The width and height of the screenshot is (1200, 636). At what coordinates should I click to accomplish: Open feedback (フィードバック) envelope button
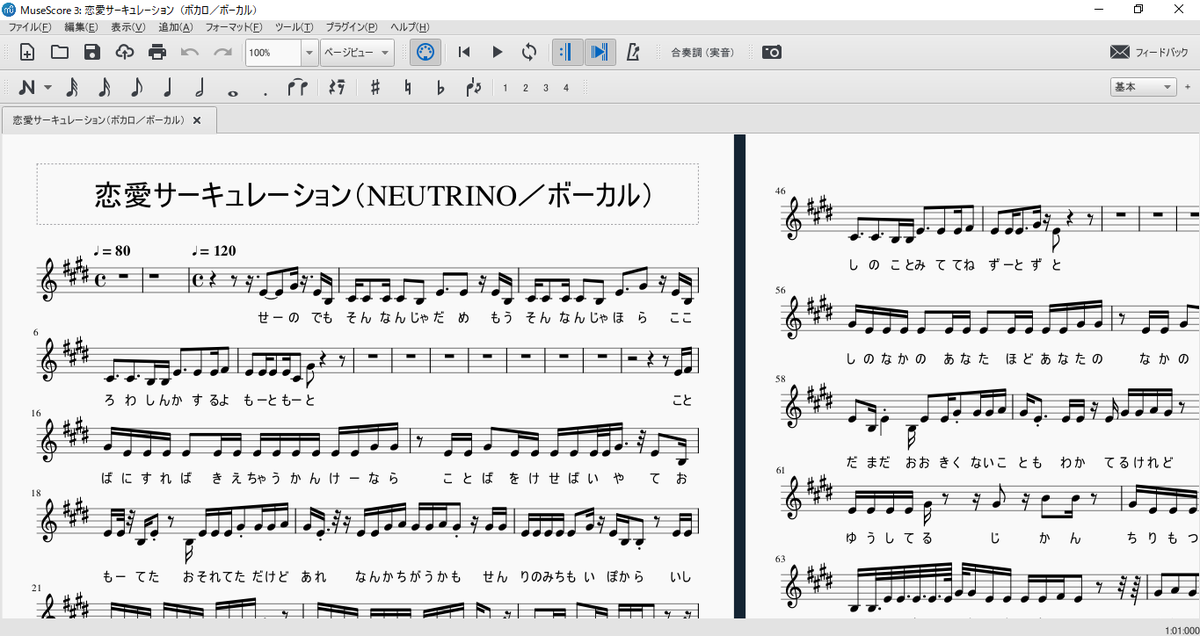coord(1149,52)
